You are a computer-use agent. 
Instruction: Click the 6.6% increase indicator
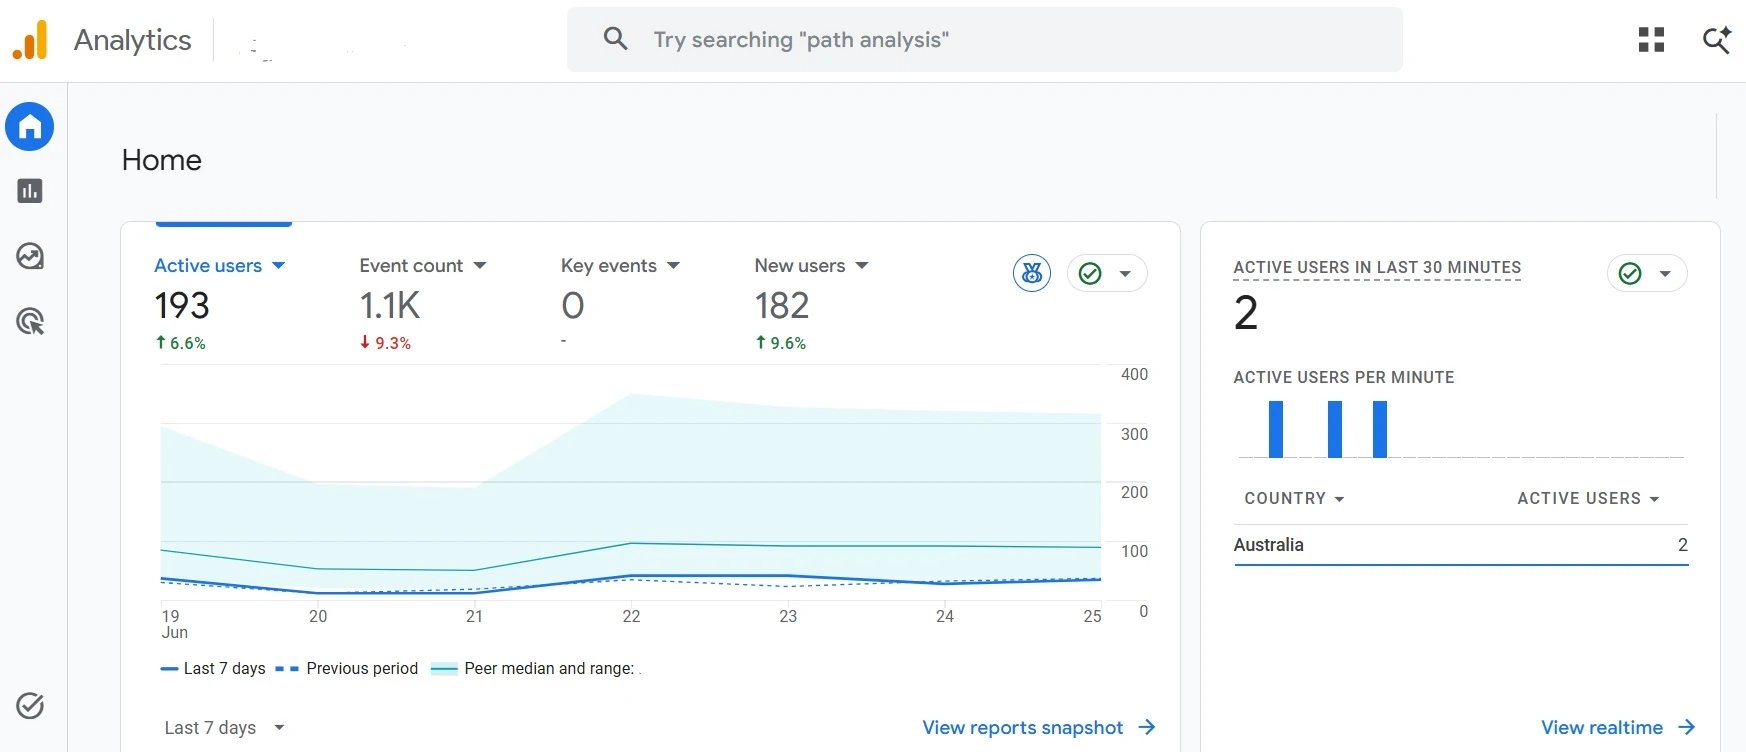point(181,343)
